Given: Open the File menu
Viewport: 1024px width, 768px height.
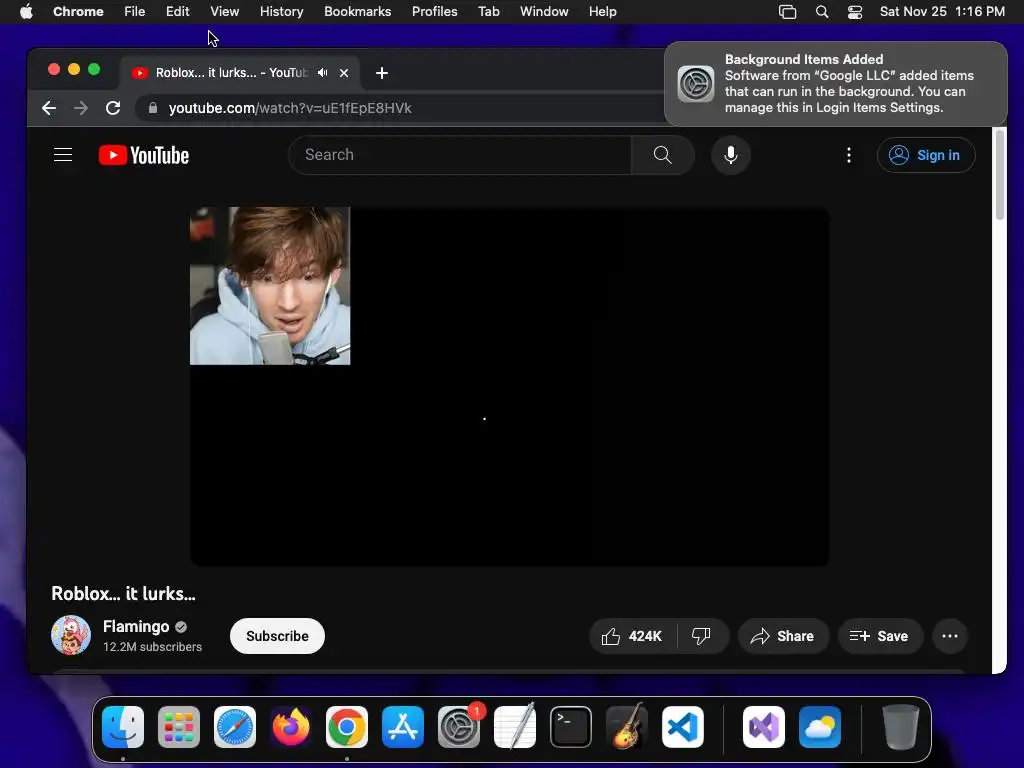Looking at the screenshot, I should tap(135, 12).
